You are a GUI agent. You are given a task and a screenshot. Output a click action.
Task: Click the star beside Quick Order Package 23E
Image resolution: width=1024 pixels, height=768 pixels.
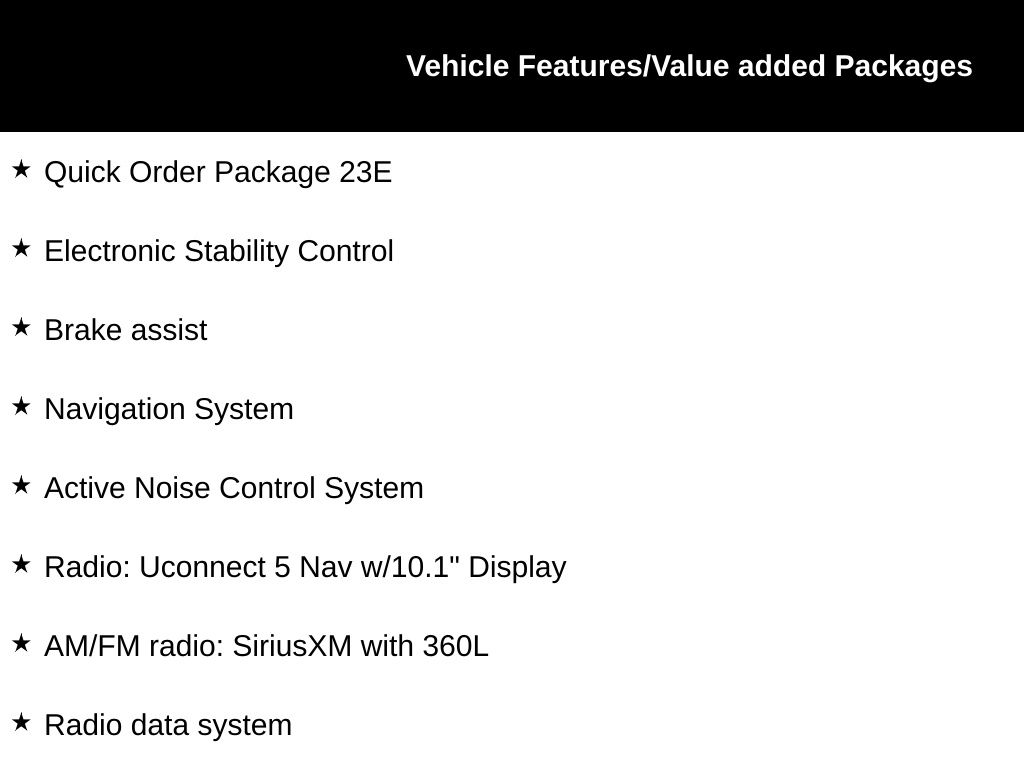point(21,170)
